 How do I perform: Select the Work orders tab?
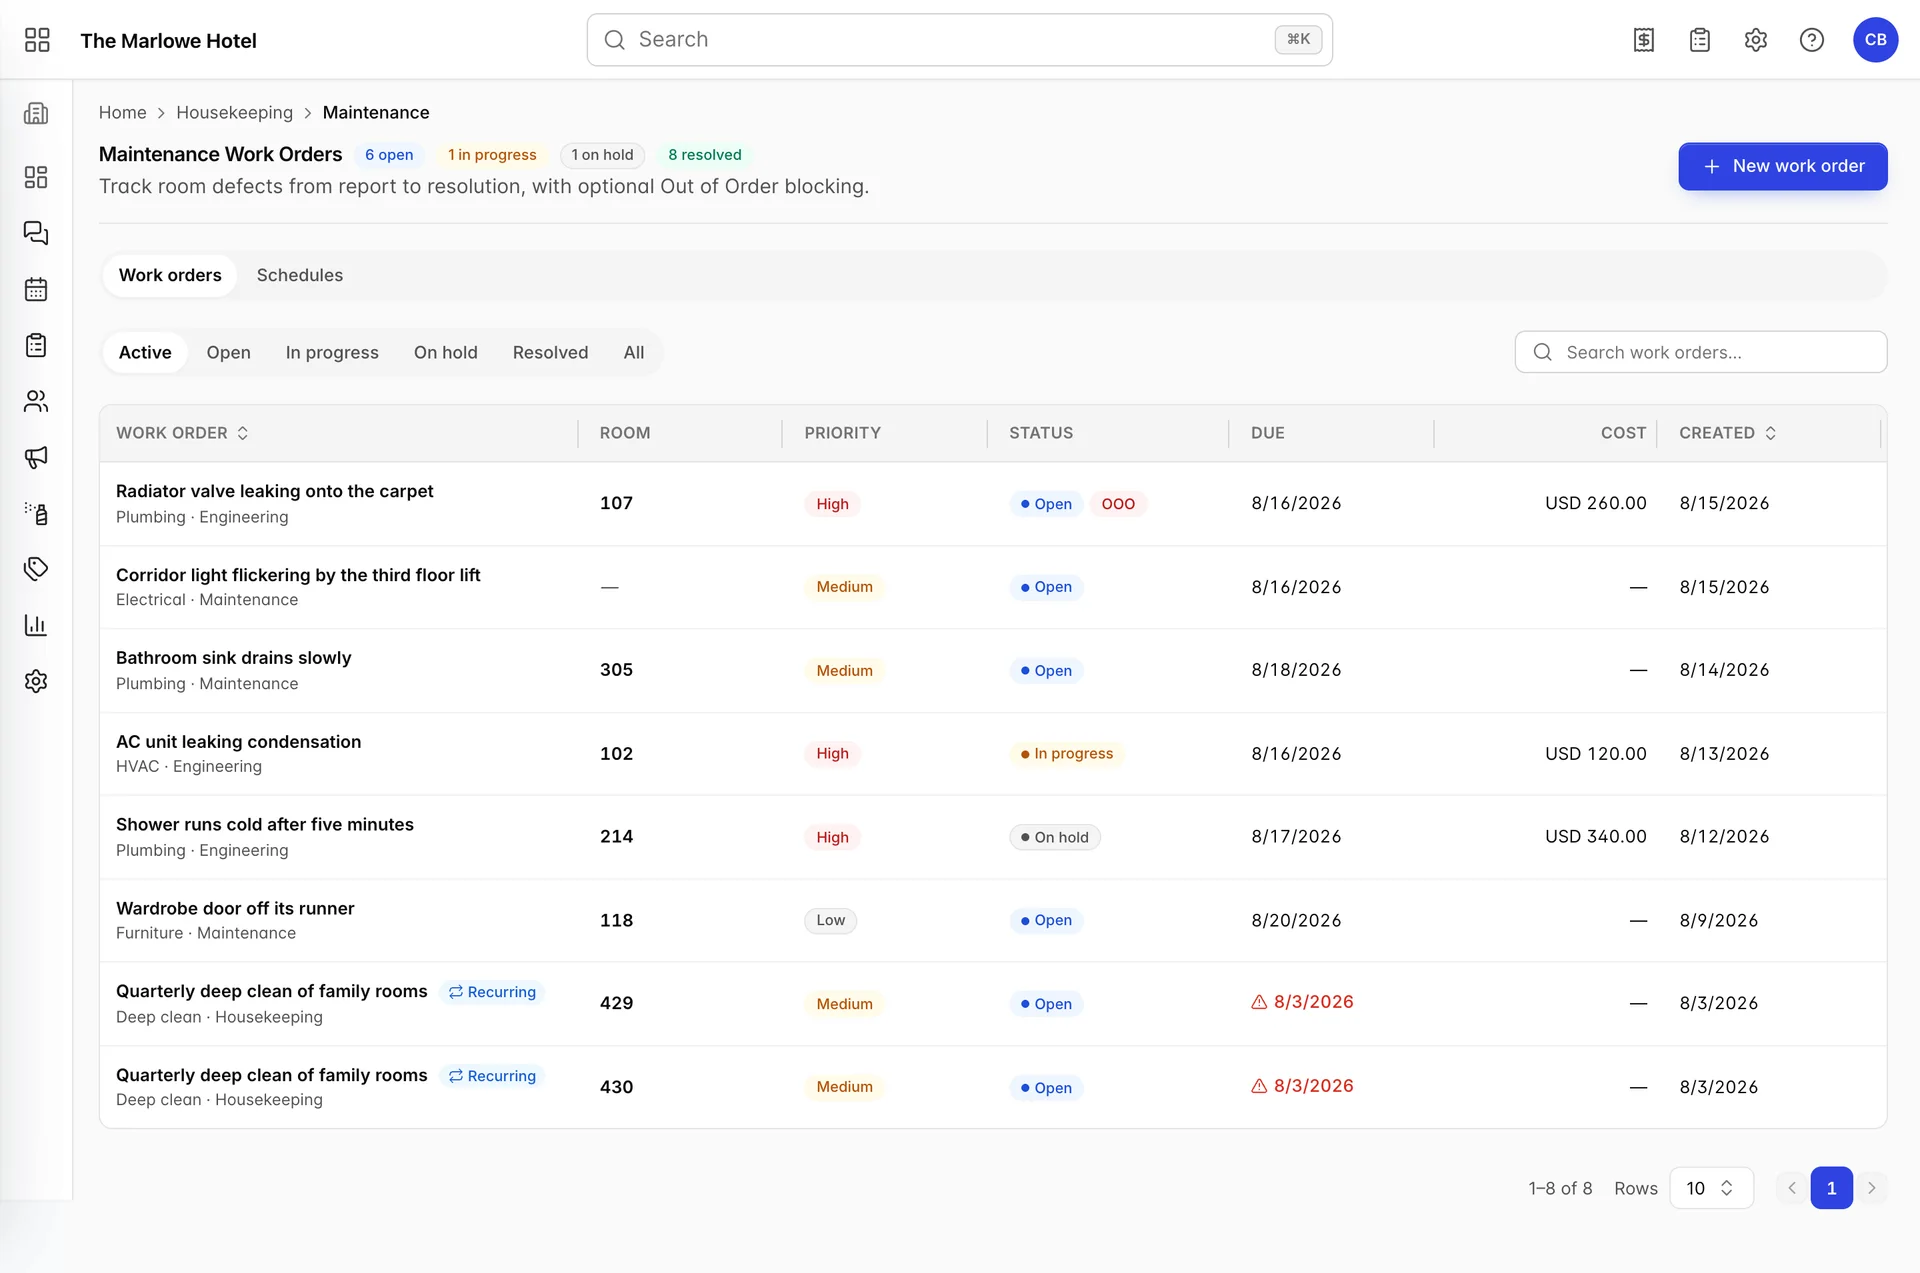170,275
